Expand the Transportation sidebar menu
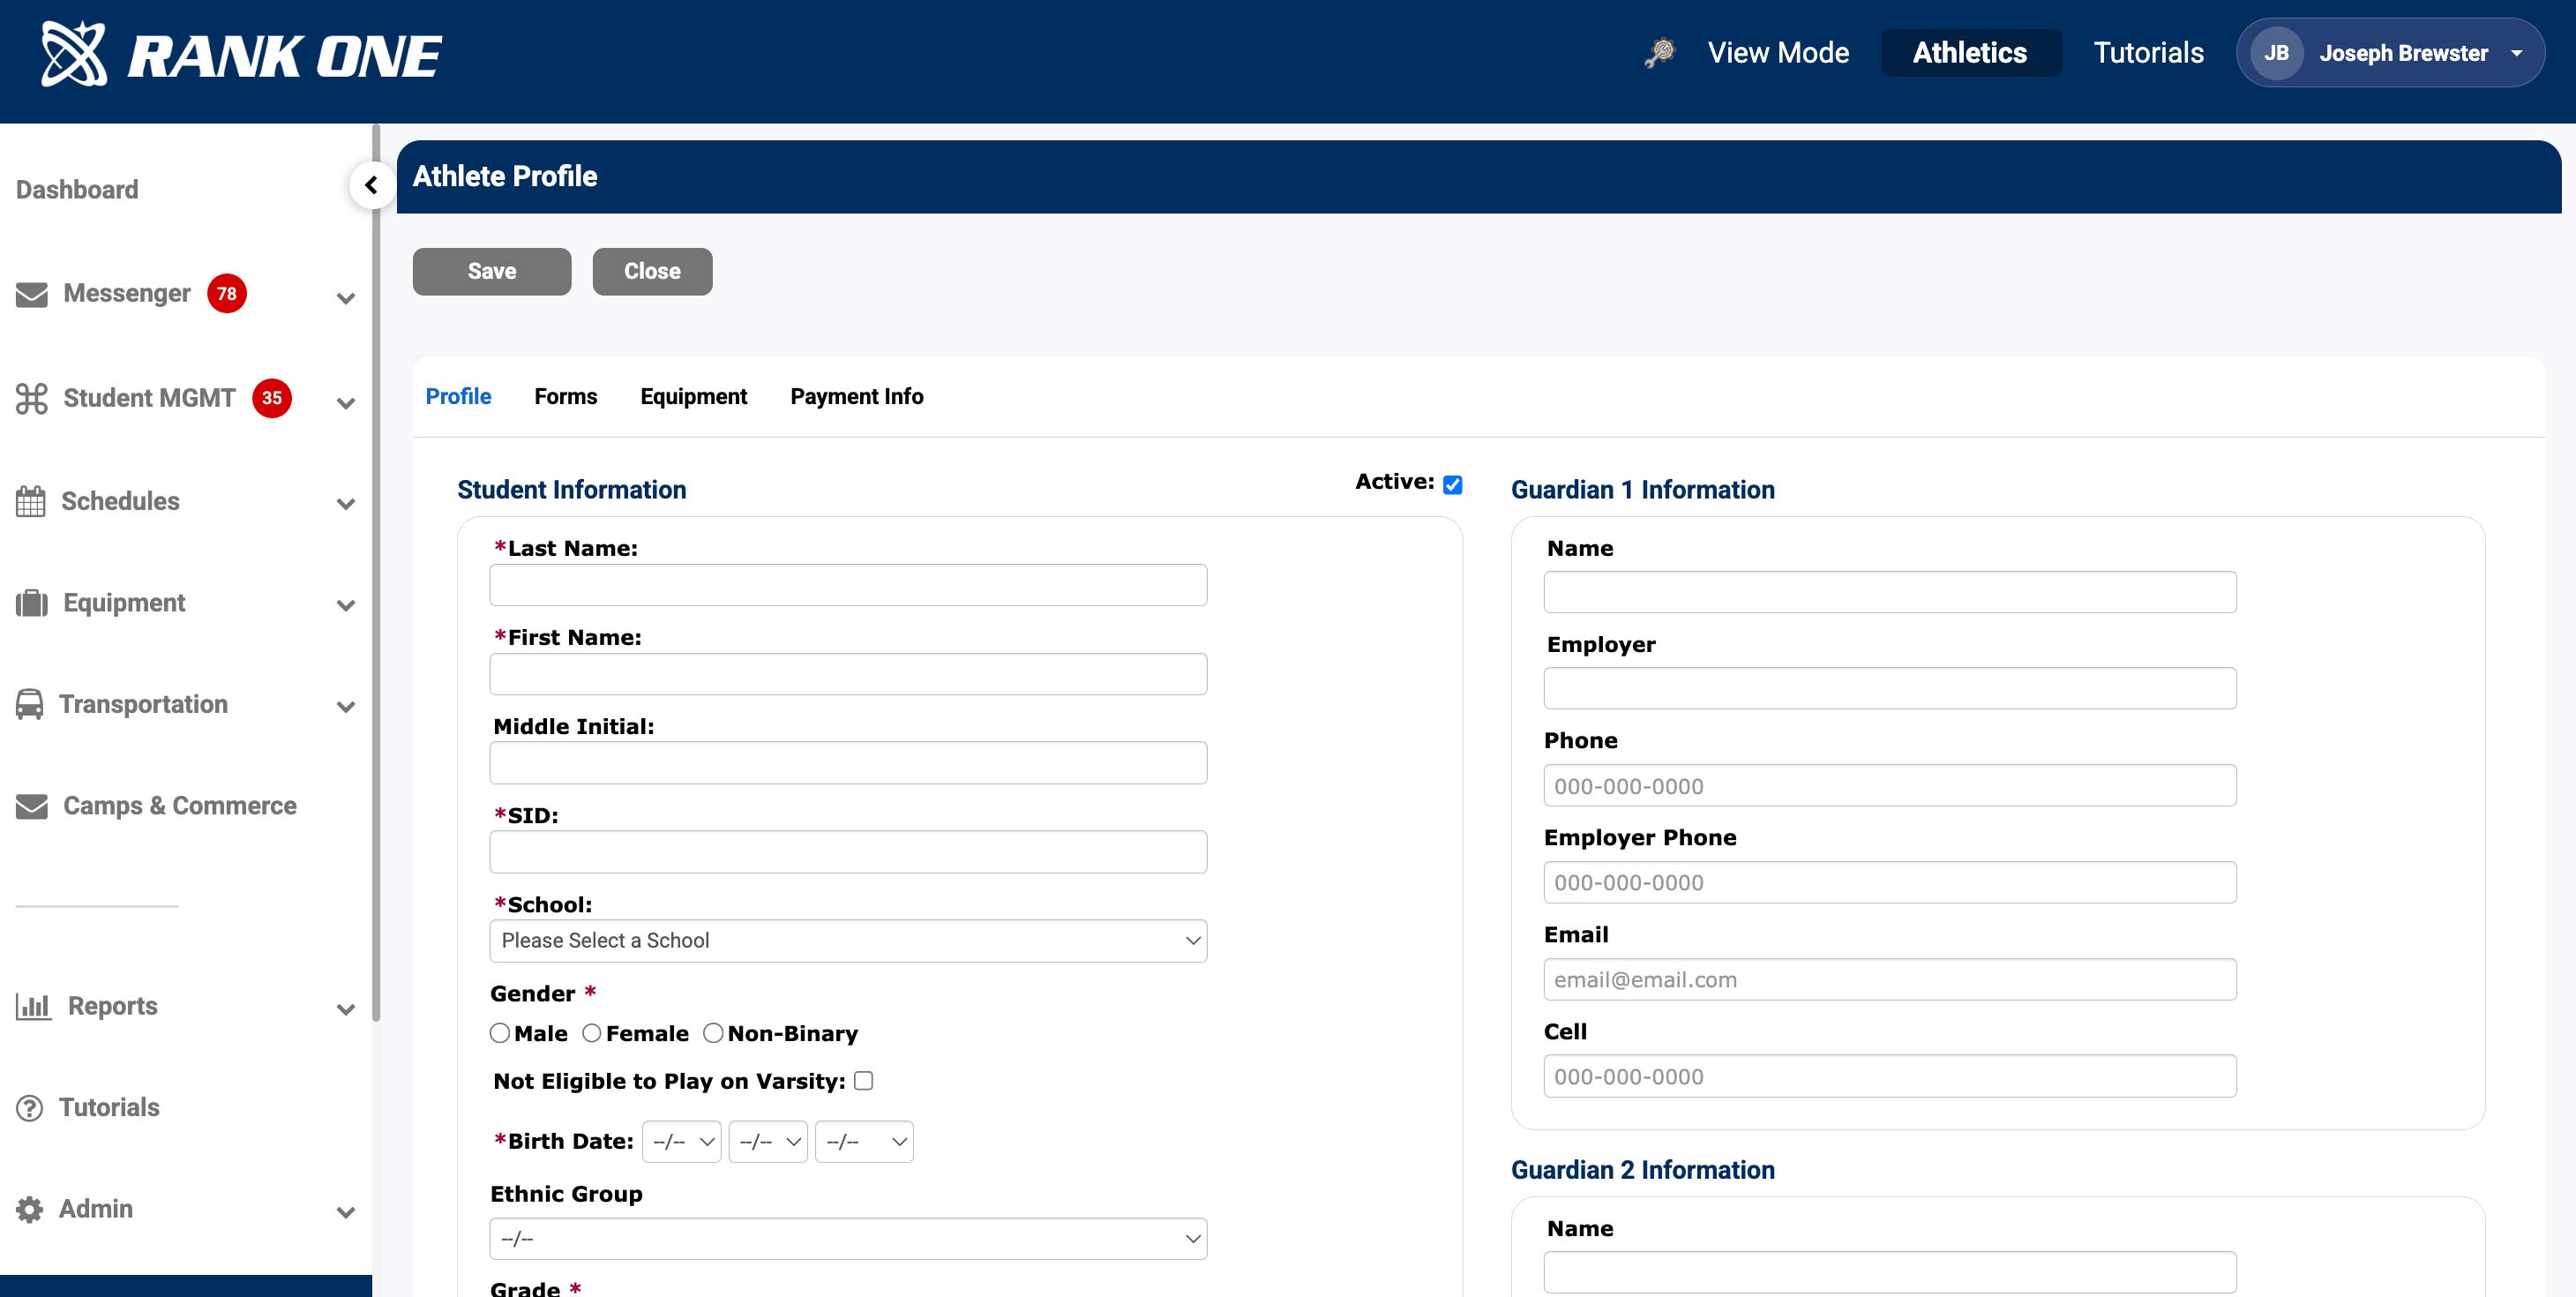2576x1297 pixels. [x=346, y=707]
